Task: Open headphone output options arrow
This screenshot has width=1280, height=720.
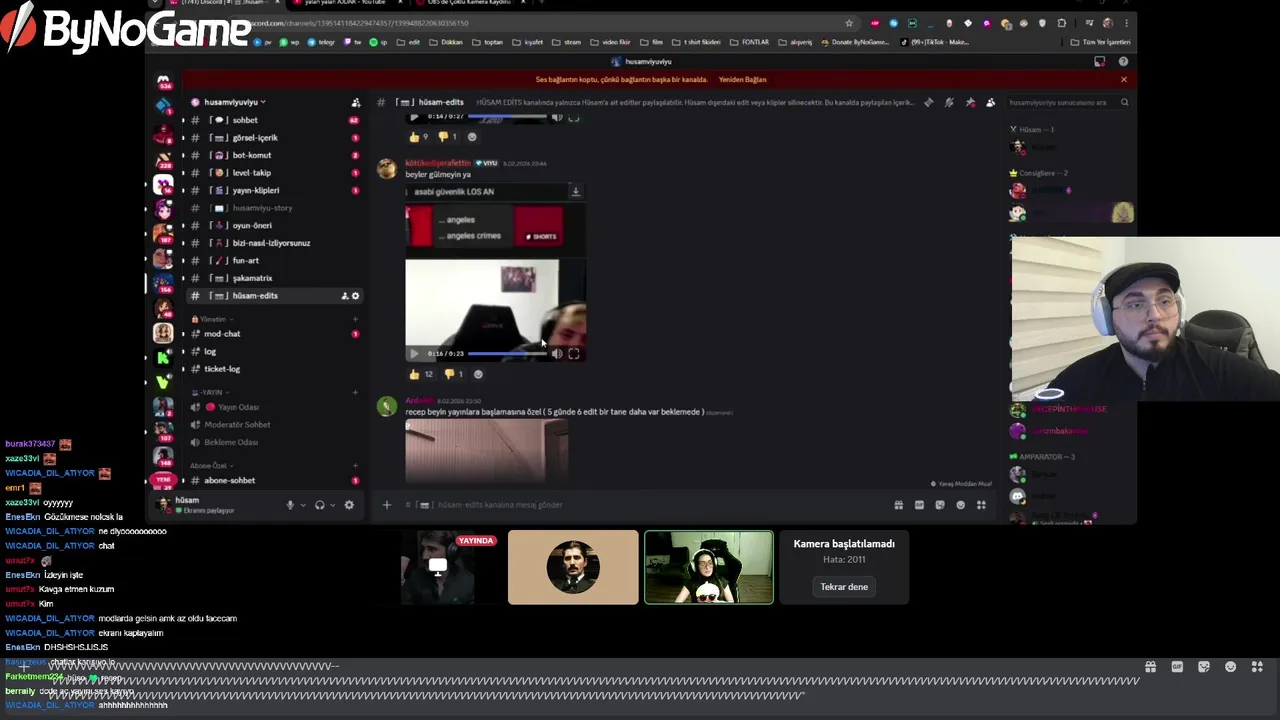Action: point(331,505)
